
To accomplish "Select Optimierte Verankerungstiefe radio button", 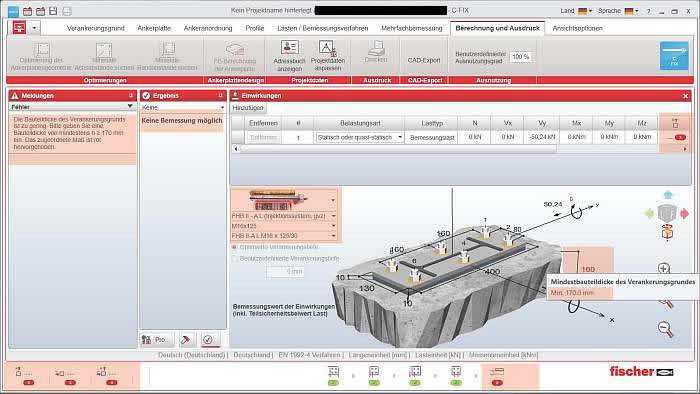I will (x=234, y=247).
